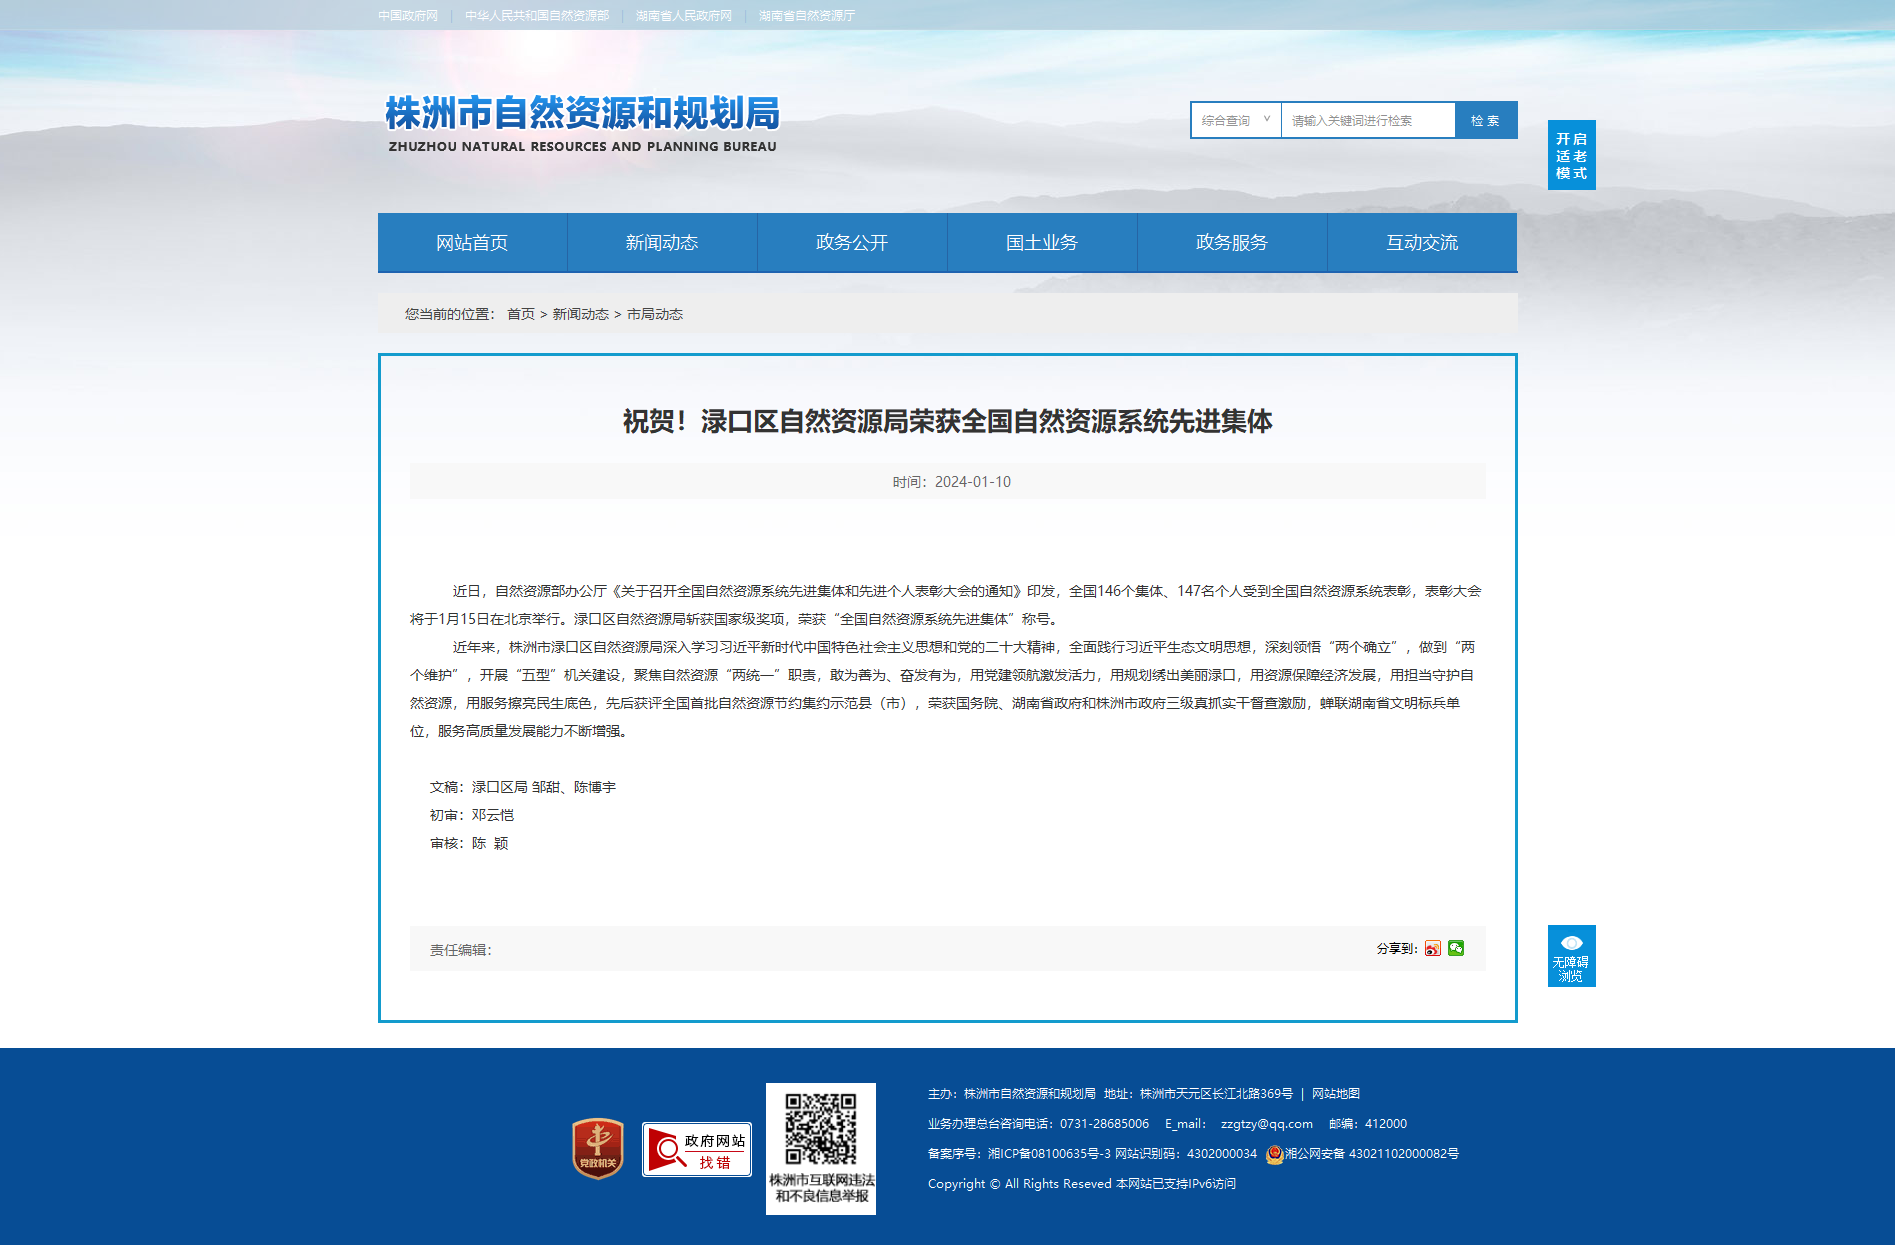Open the 互动交流 navigation menu

[x=1422, y=242]
